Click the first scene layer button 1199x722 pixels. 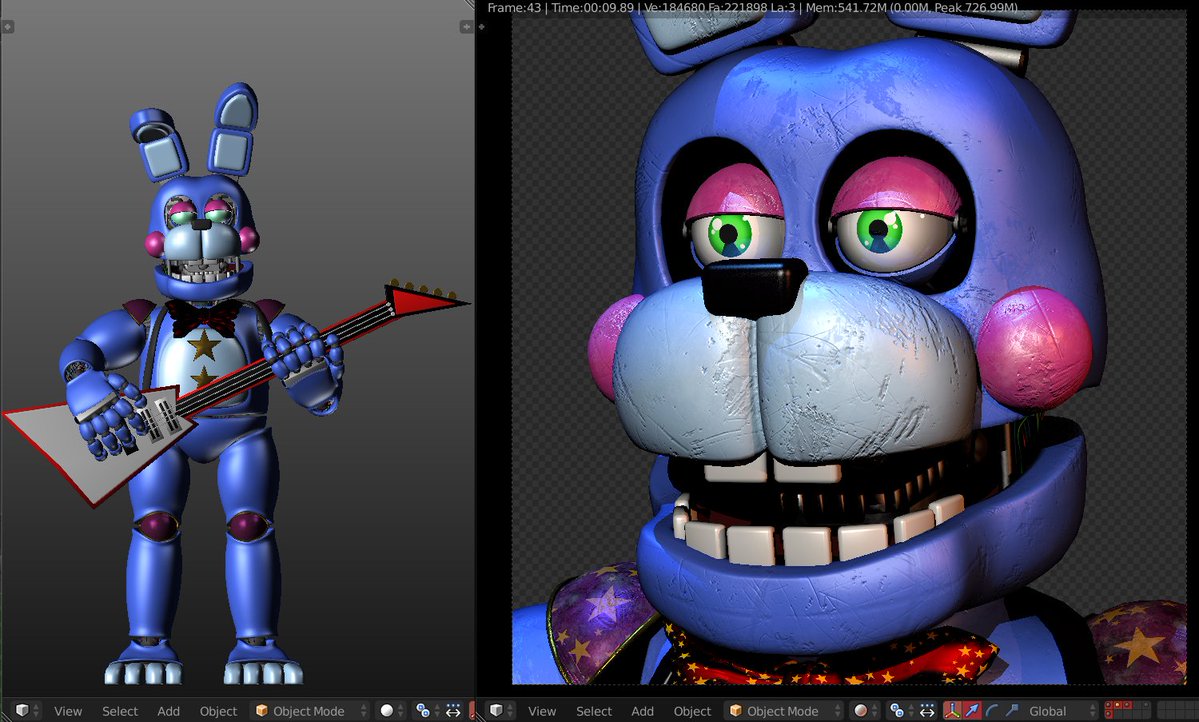(1109, 705)
